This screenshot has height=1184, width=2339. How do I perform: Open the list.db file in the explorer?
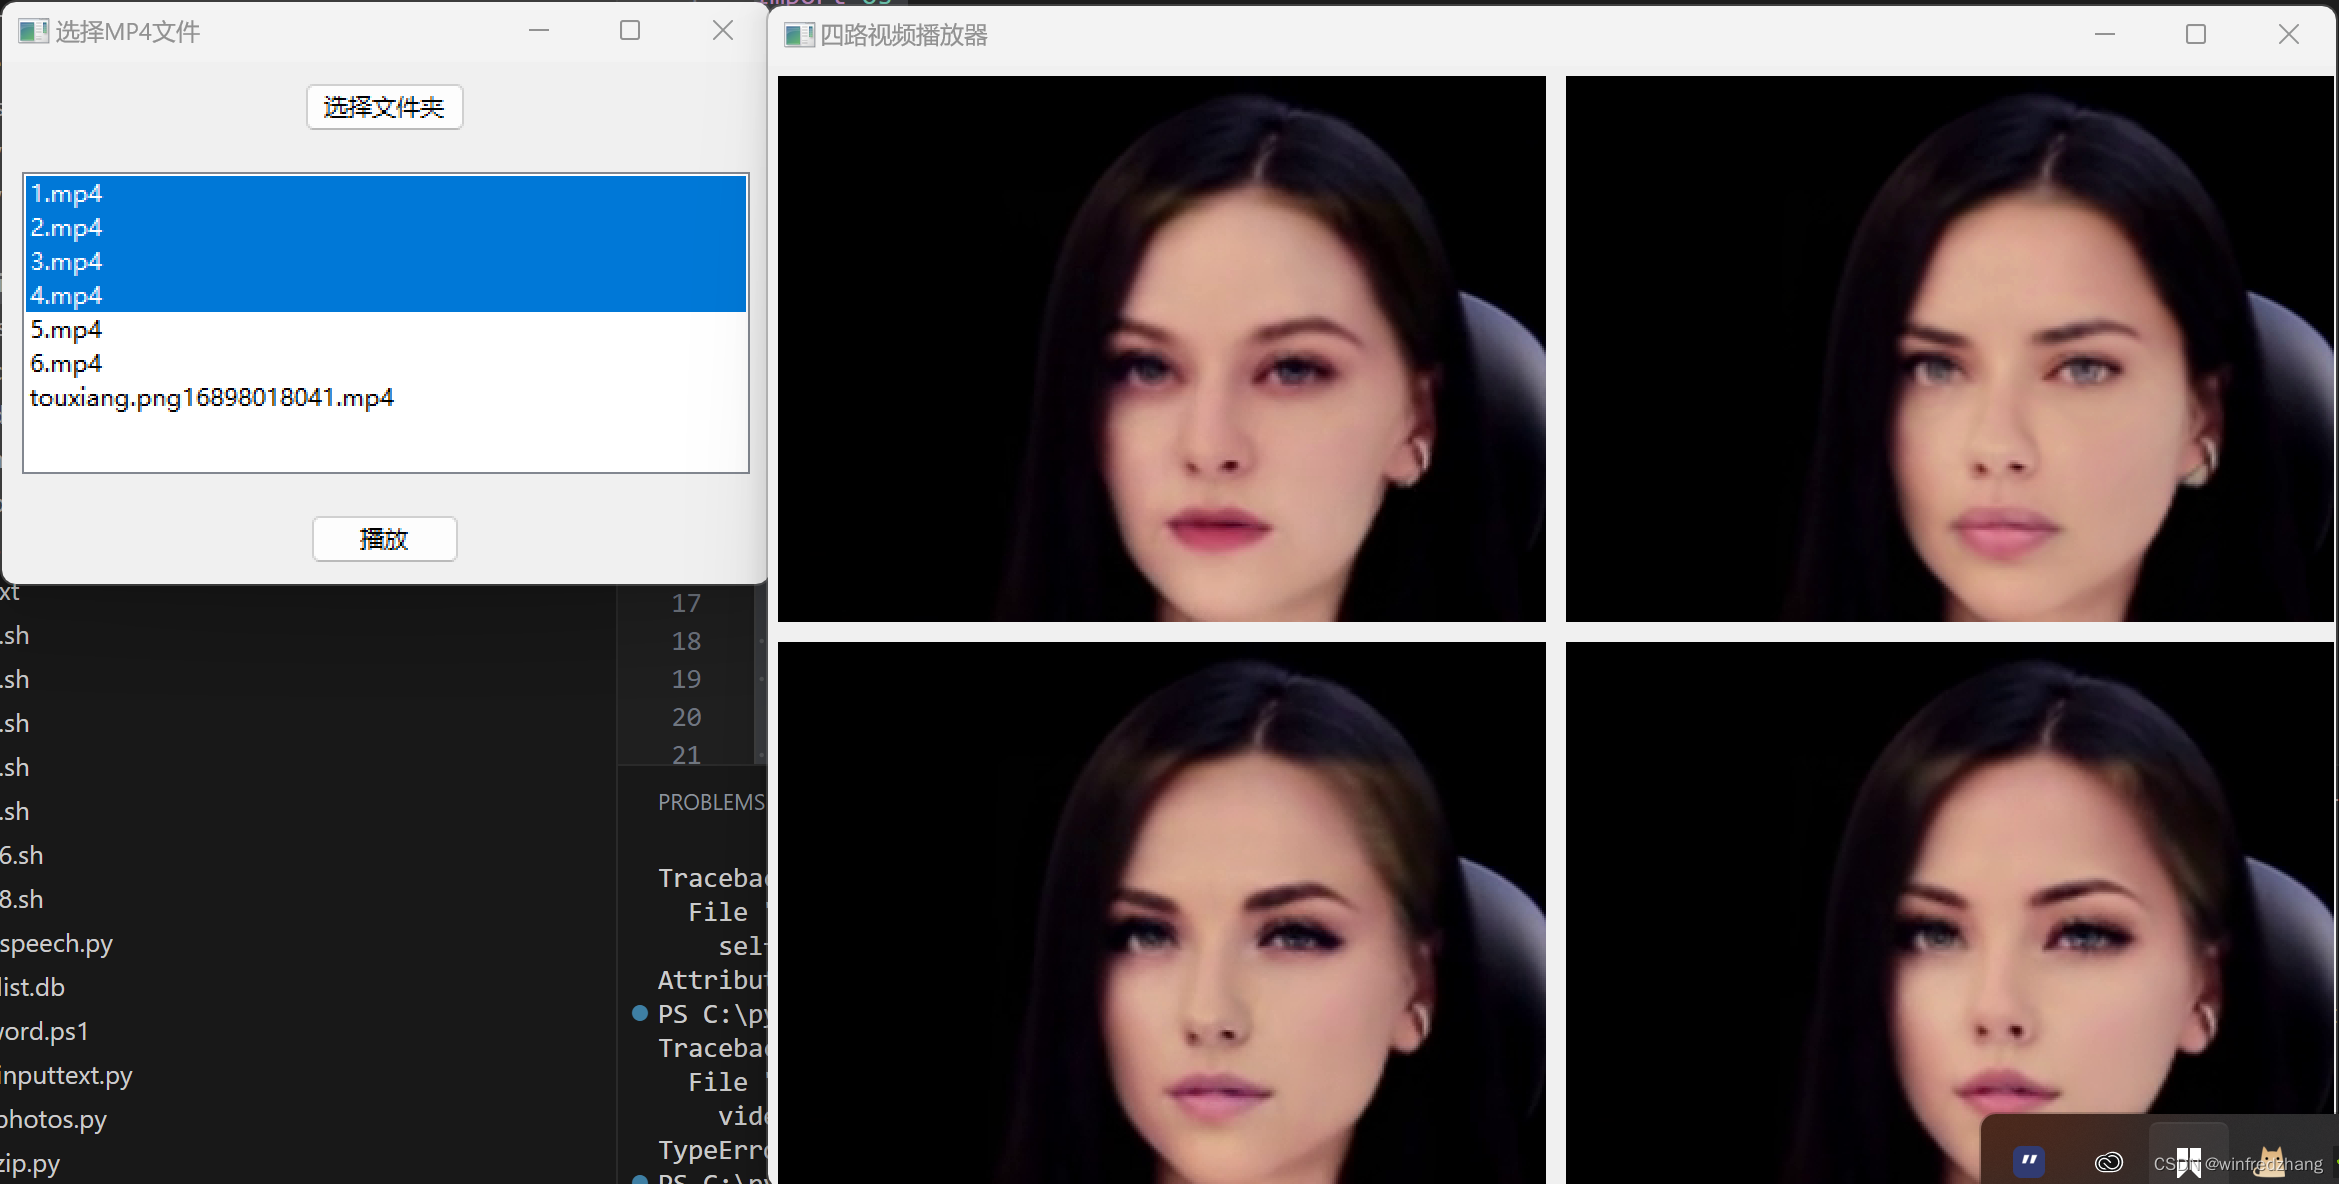click(x=33, y=988)
